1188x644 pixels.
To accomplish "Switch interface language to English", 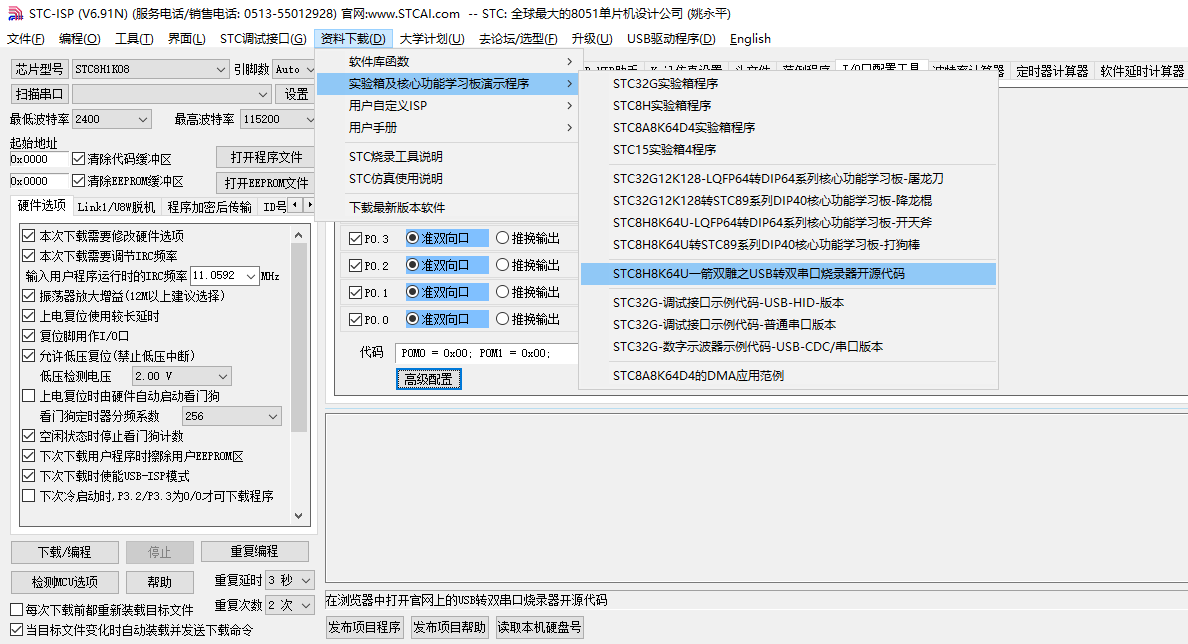I will tap(750, 39).
